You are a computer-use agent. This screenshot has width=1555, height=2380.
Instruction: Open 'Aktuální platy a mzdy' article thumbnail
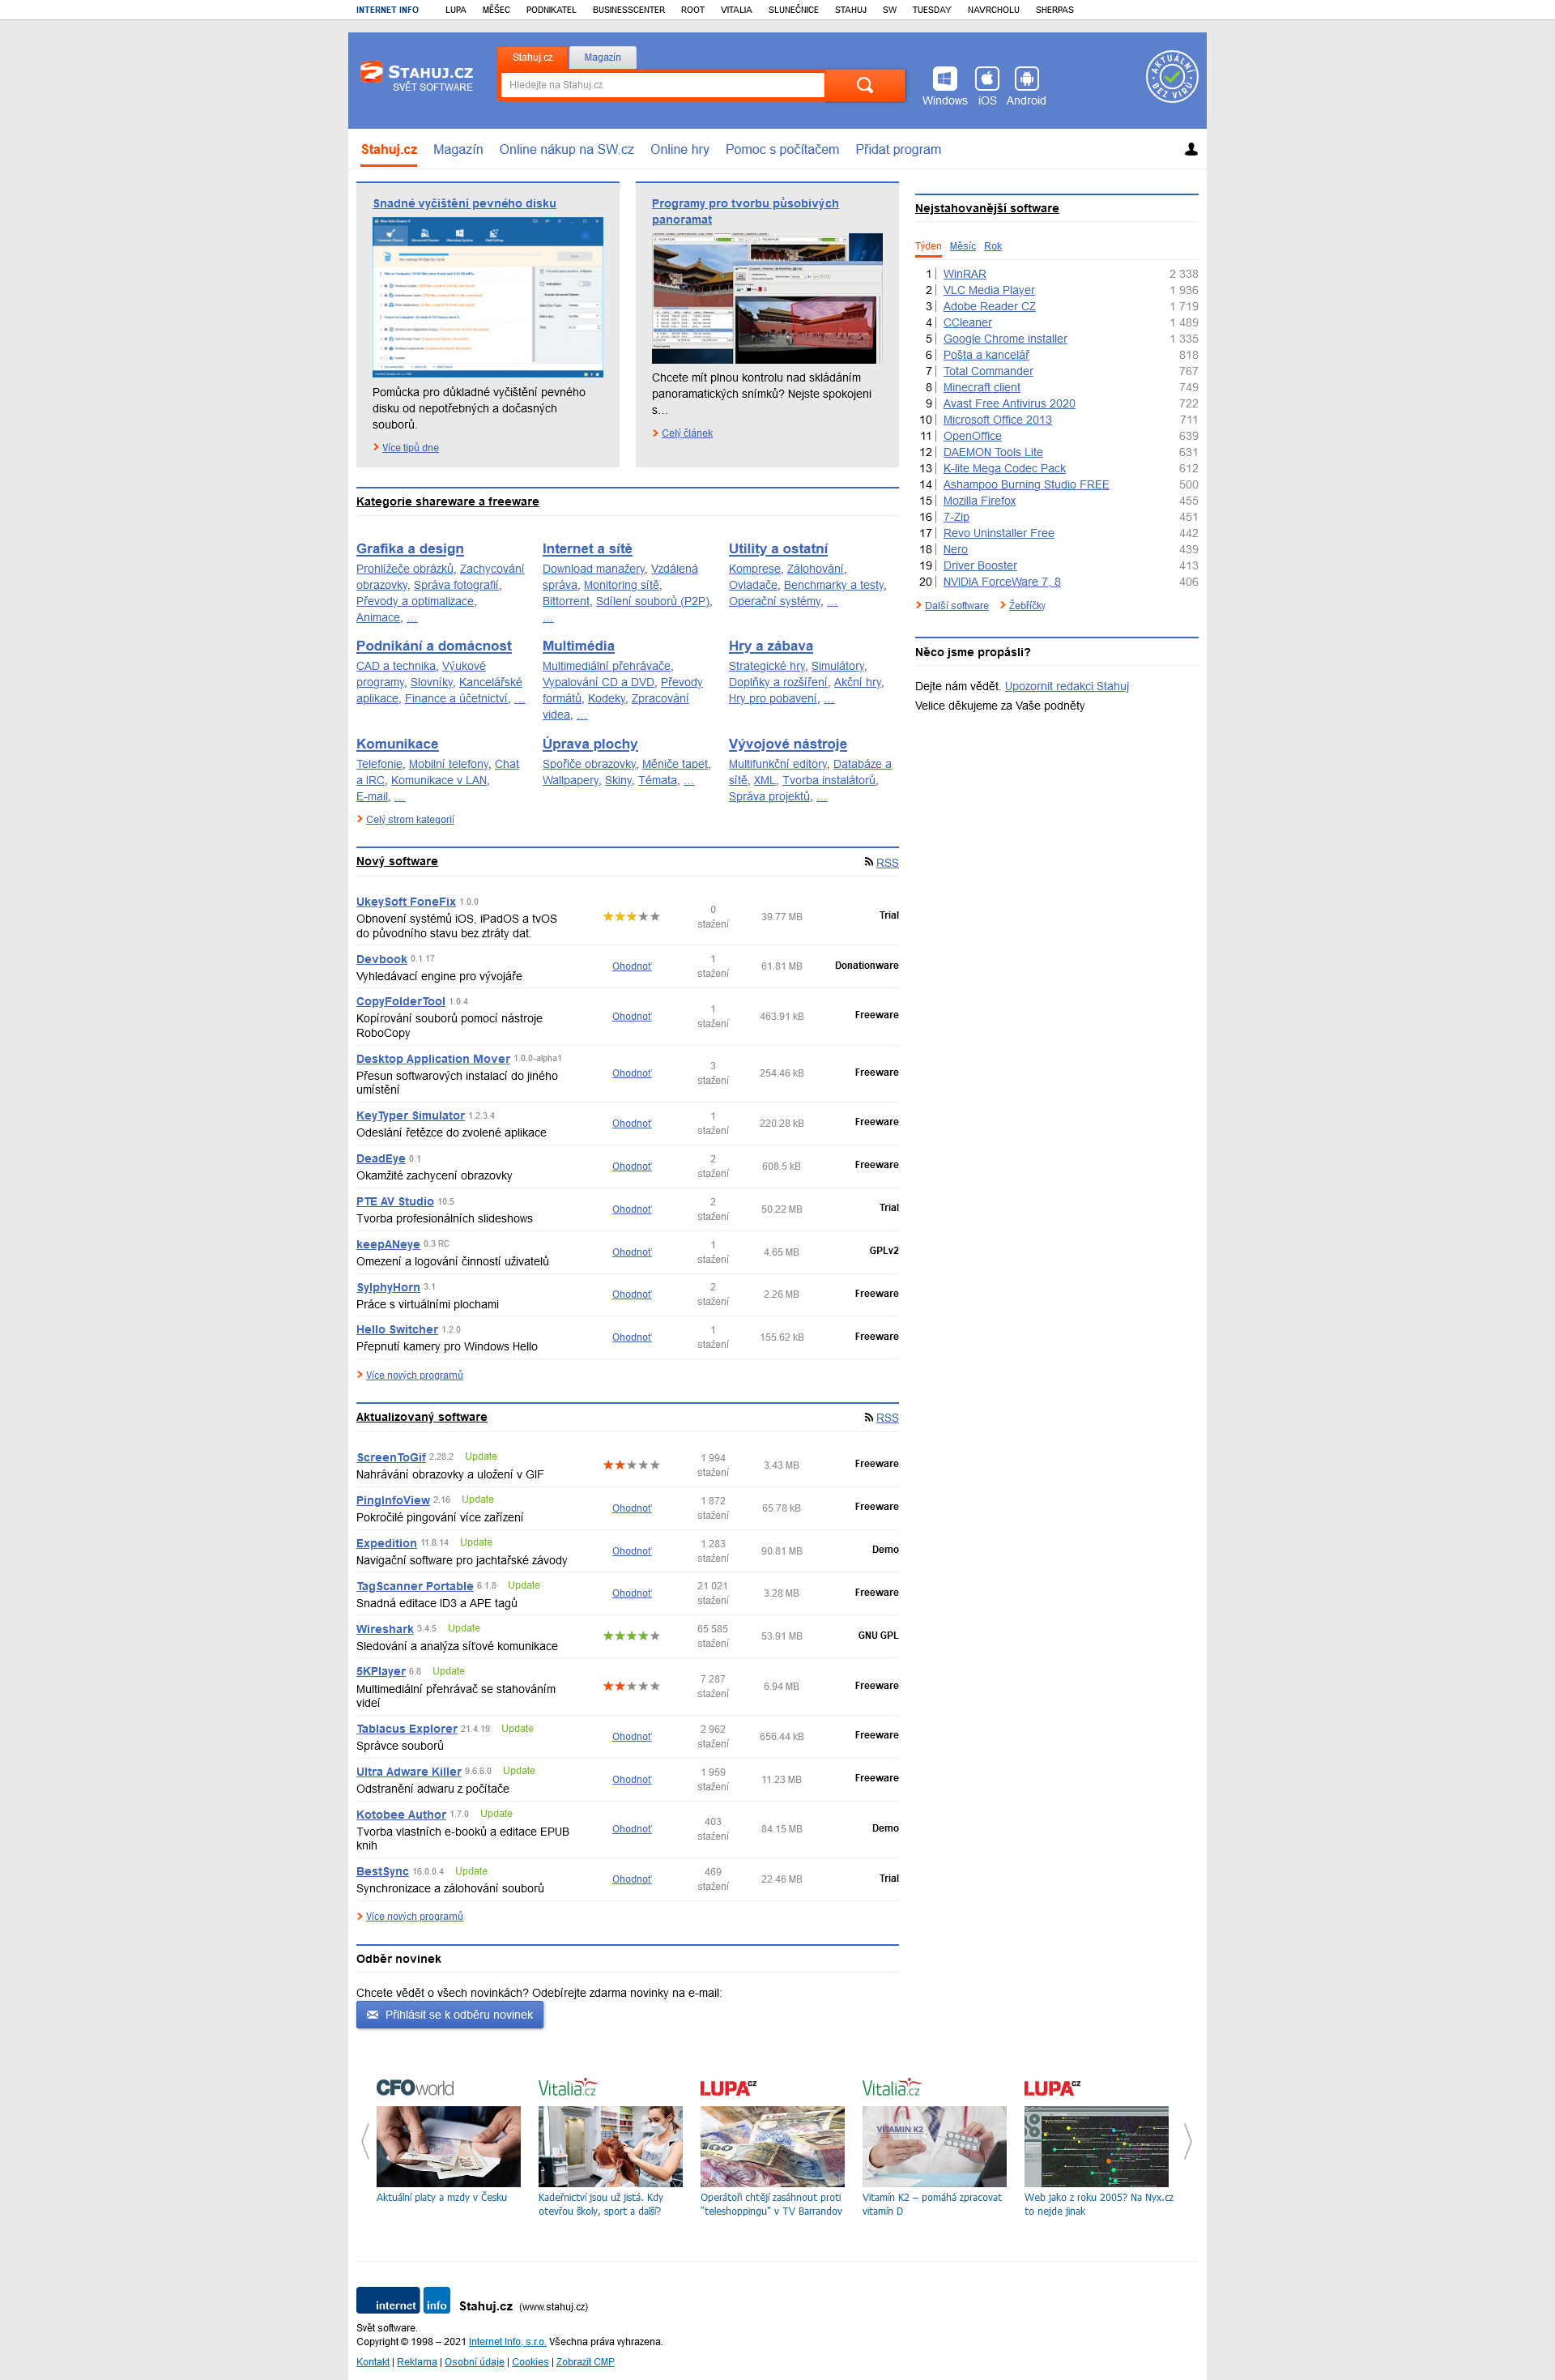(448, 2147)
